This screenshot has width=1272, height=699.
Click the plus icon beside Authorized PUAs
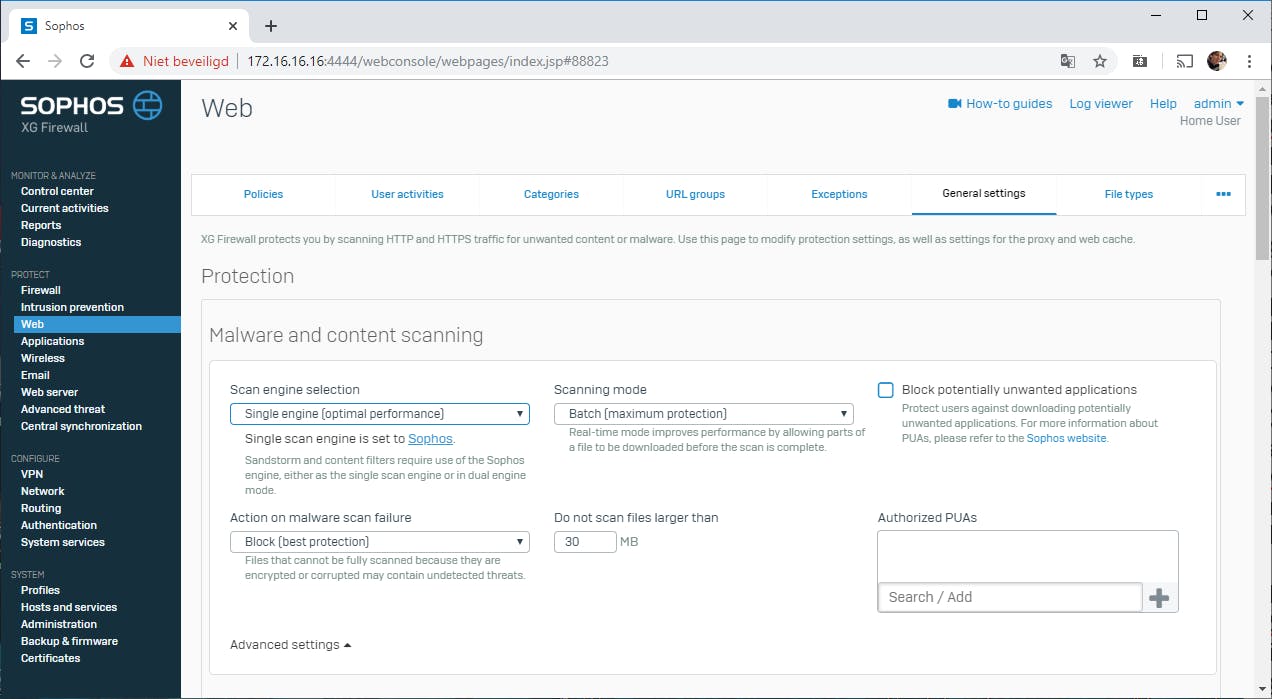click(1159, 598)
